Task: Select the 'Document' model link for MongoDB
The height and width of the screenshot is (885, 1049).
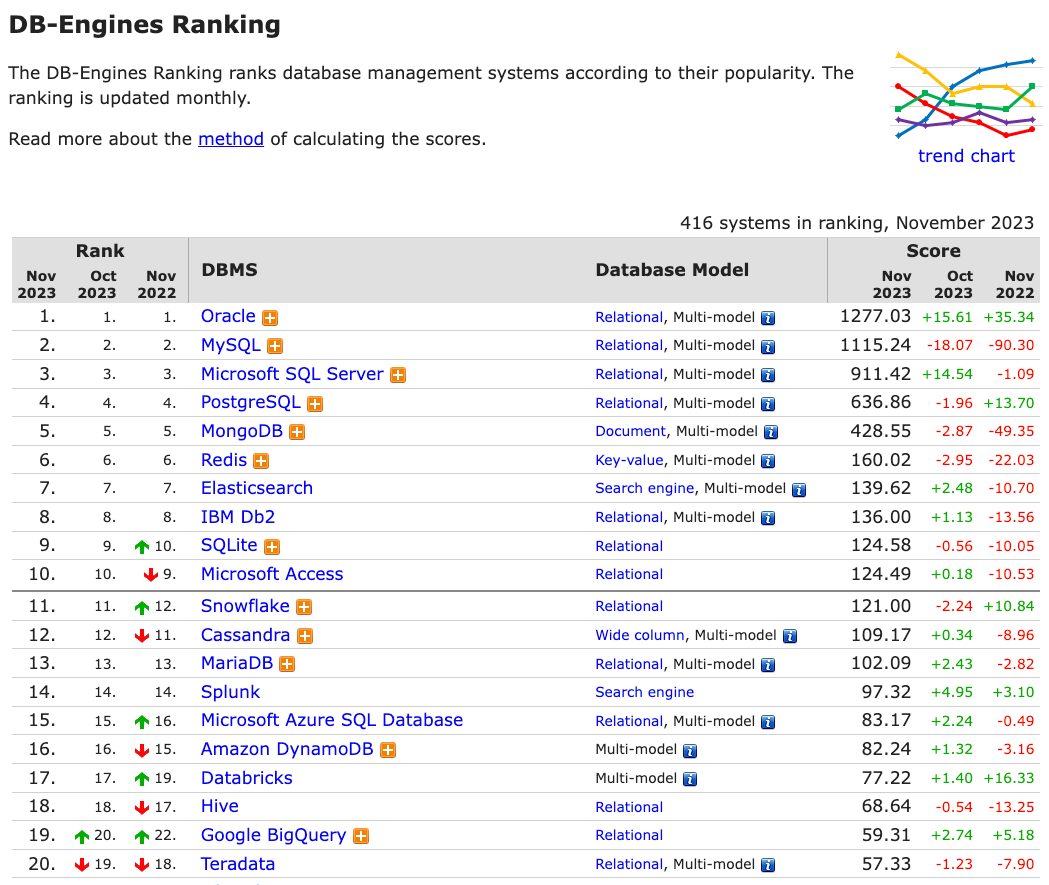Action: (630, 432)
